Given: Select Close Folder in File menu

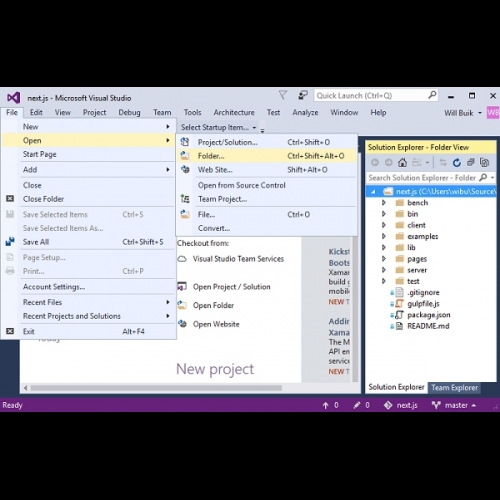Looking at the screenshot, I should pyautogui.click(x=89, y=199).
